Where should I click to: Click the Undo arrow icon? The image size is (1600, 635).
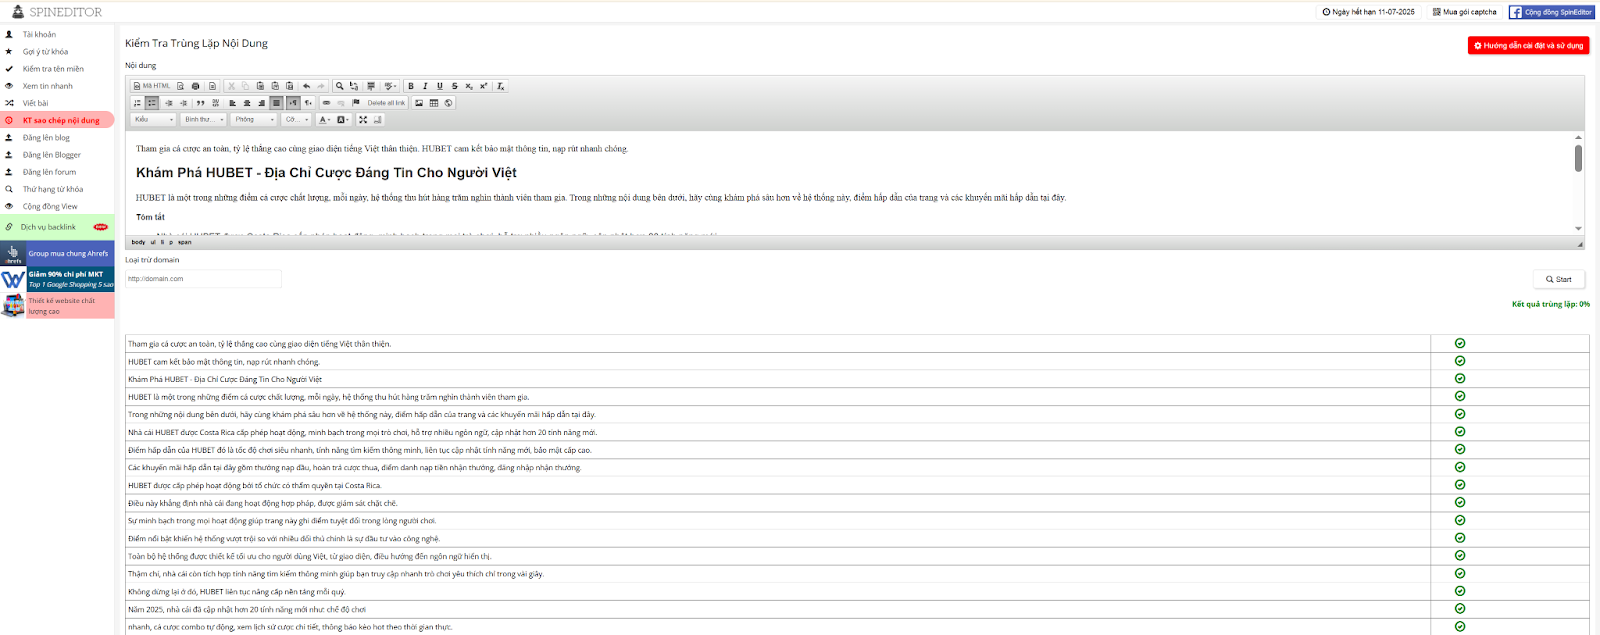(306, 86)
